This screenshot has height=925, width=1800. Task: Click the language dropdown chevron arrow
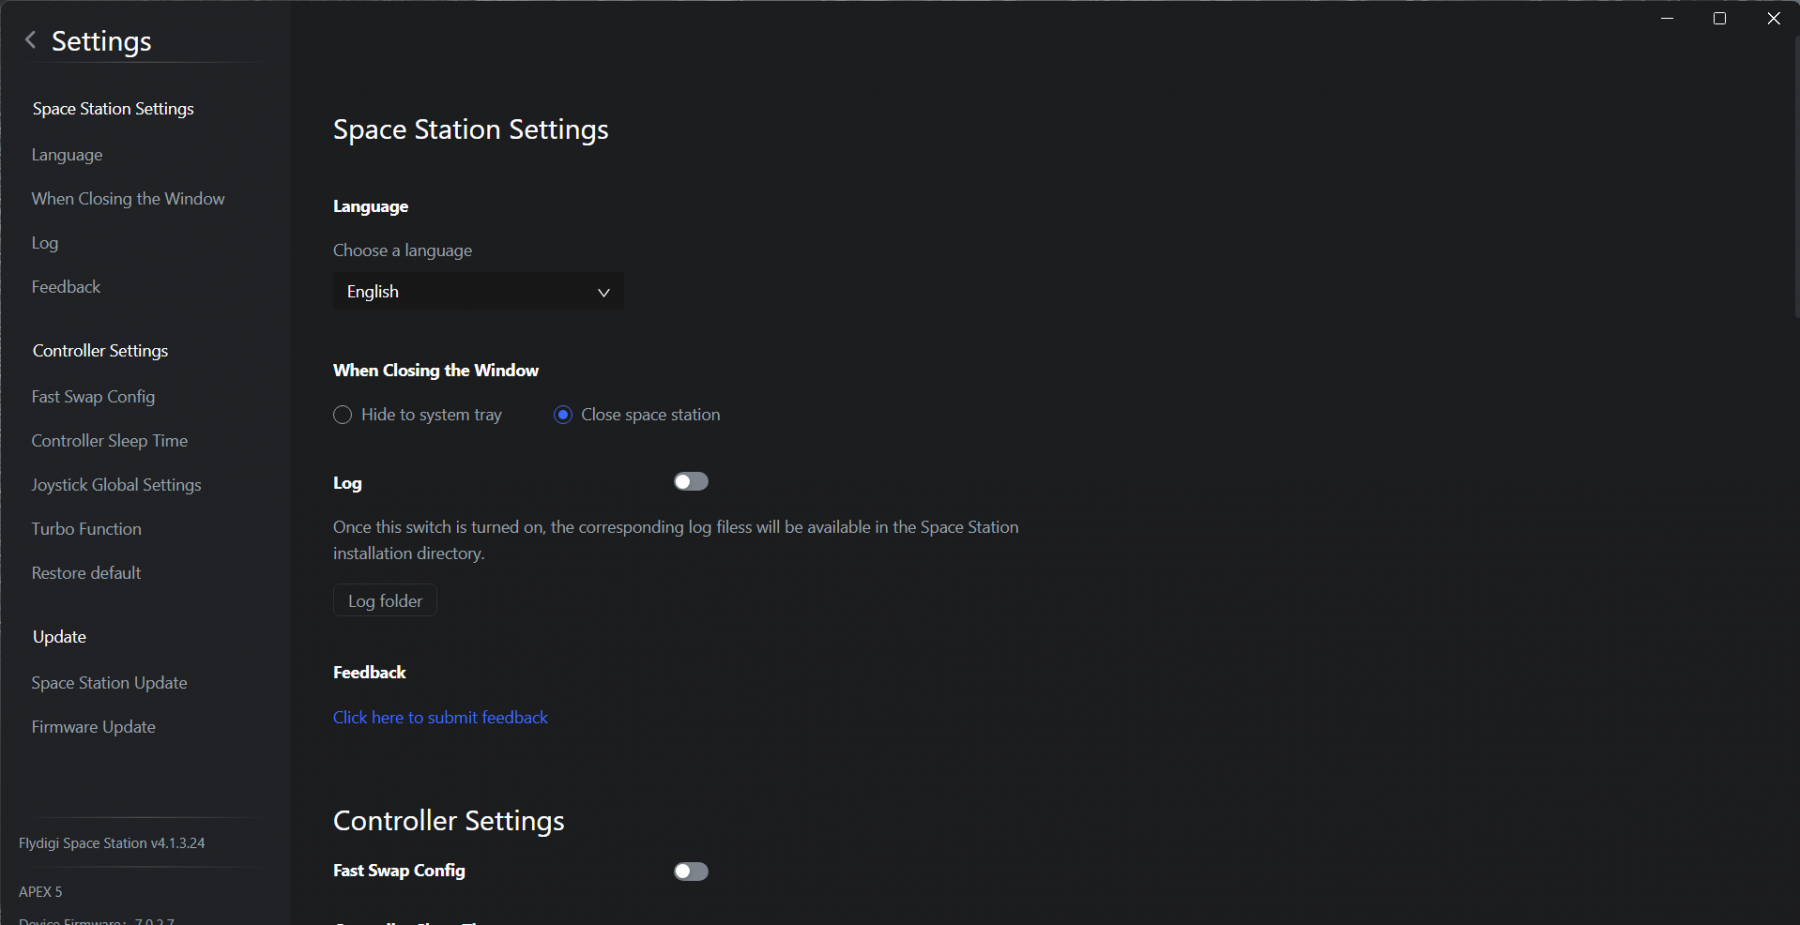[x=603, y=292]
